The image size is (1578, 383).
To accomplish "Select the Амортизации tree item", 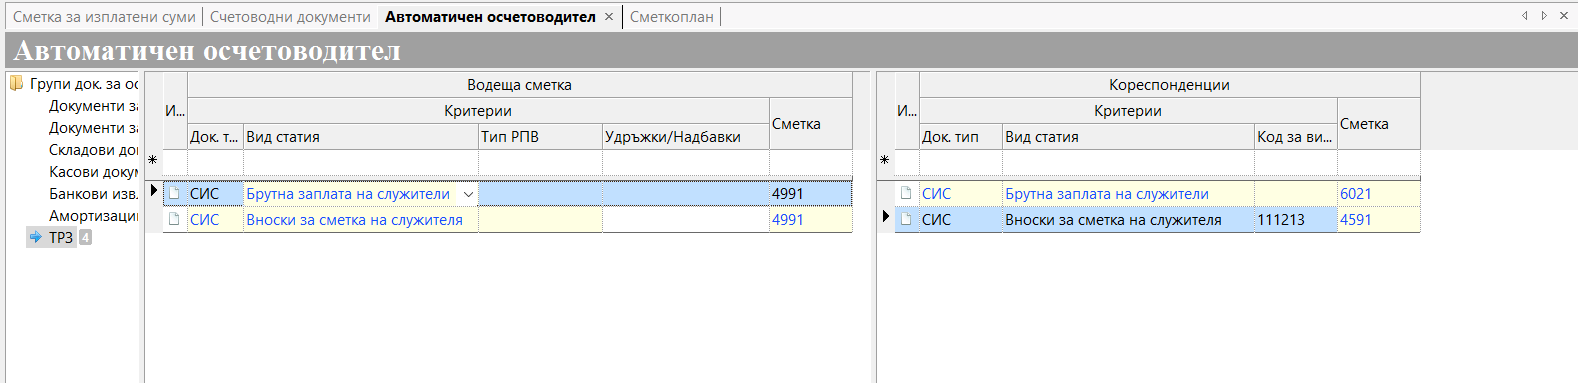I will (x=93, y=216).
